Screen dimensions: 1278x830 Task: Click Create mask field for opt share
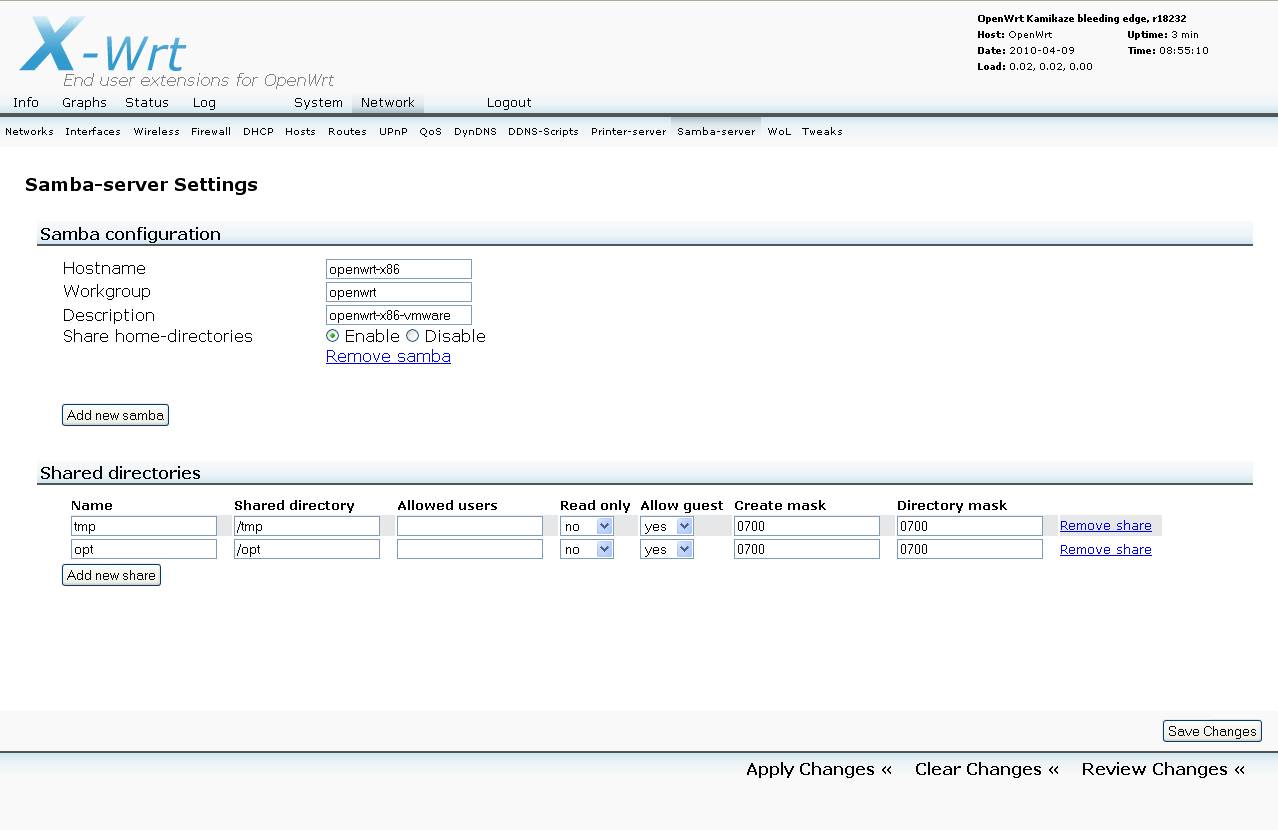tap(807, 549)
